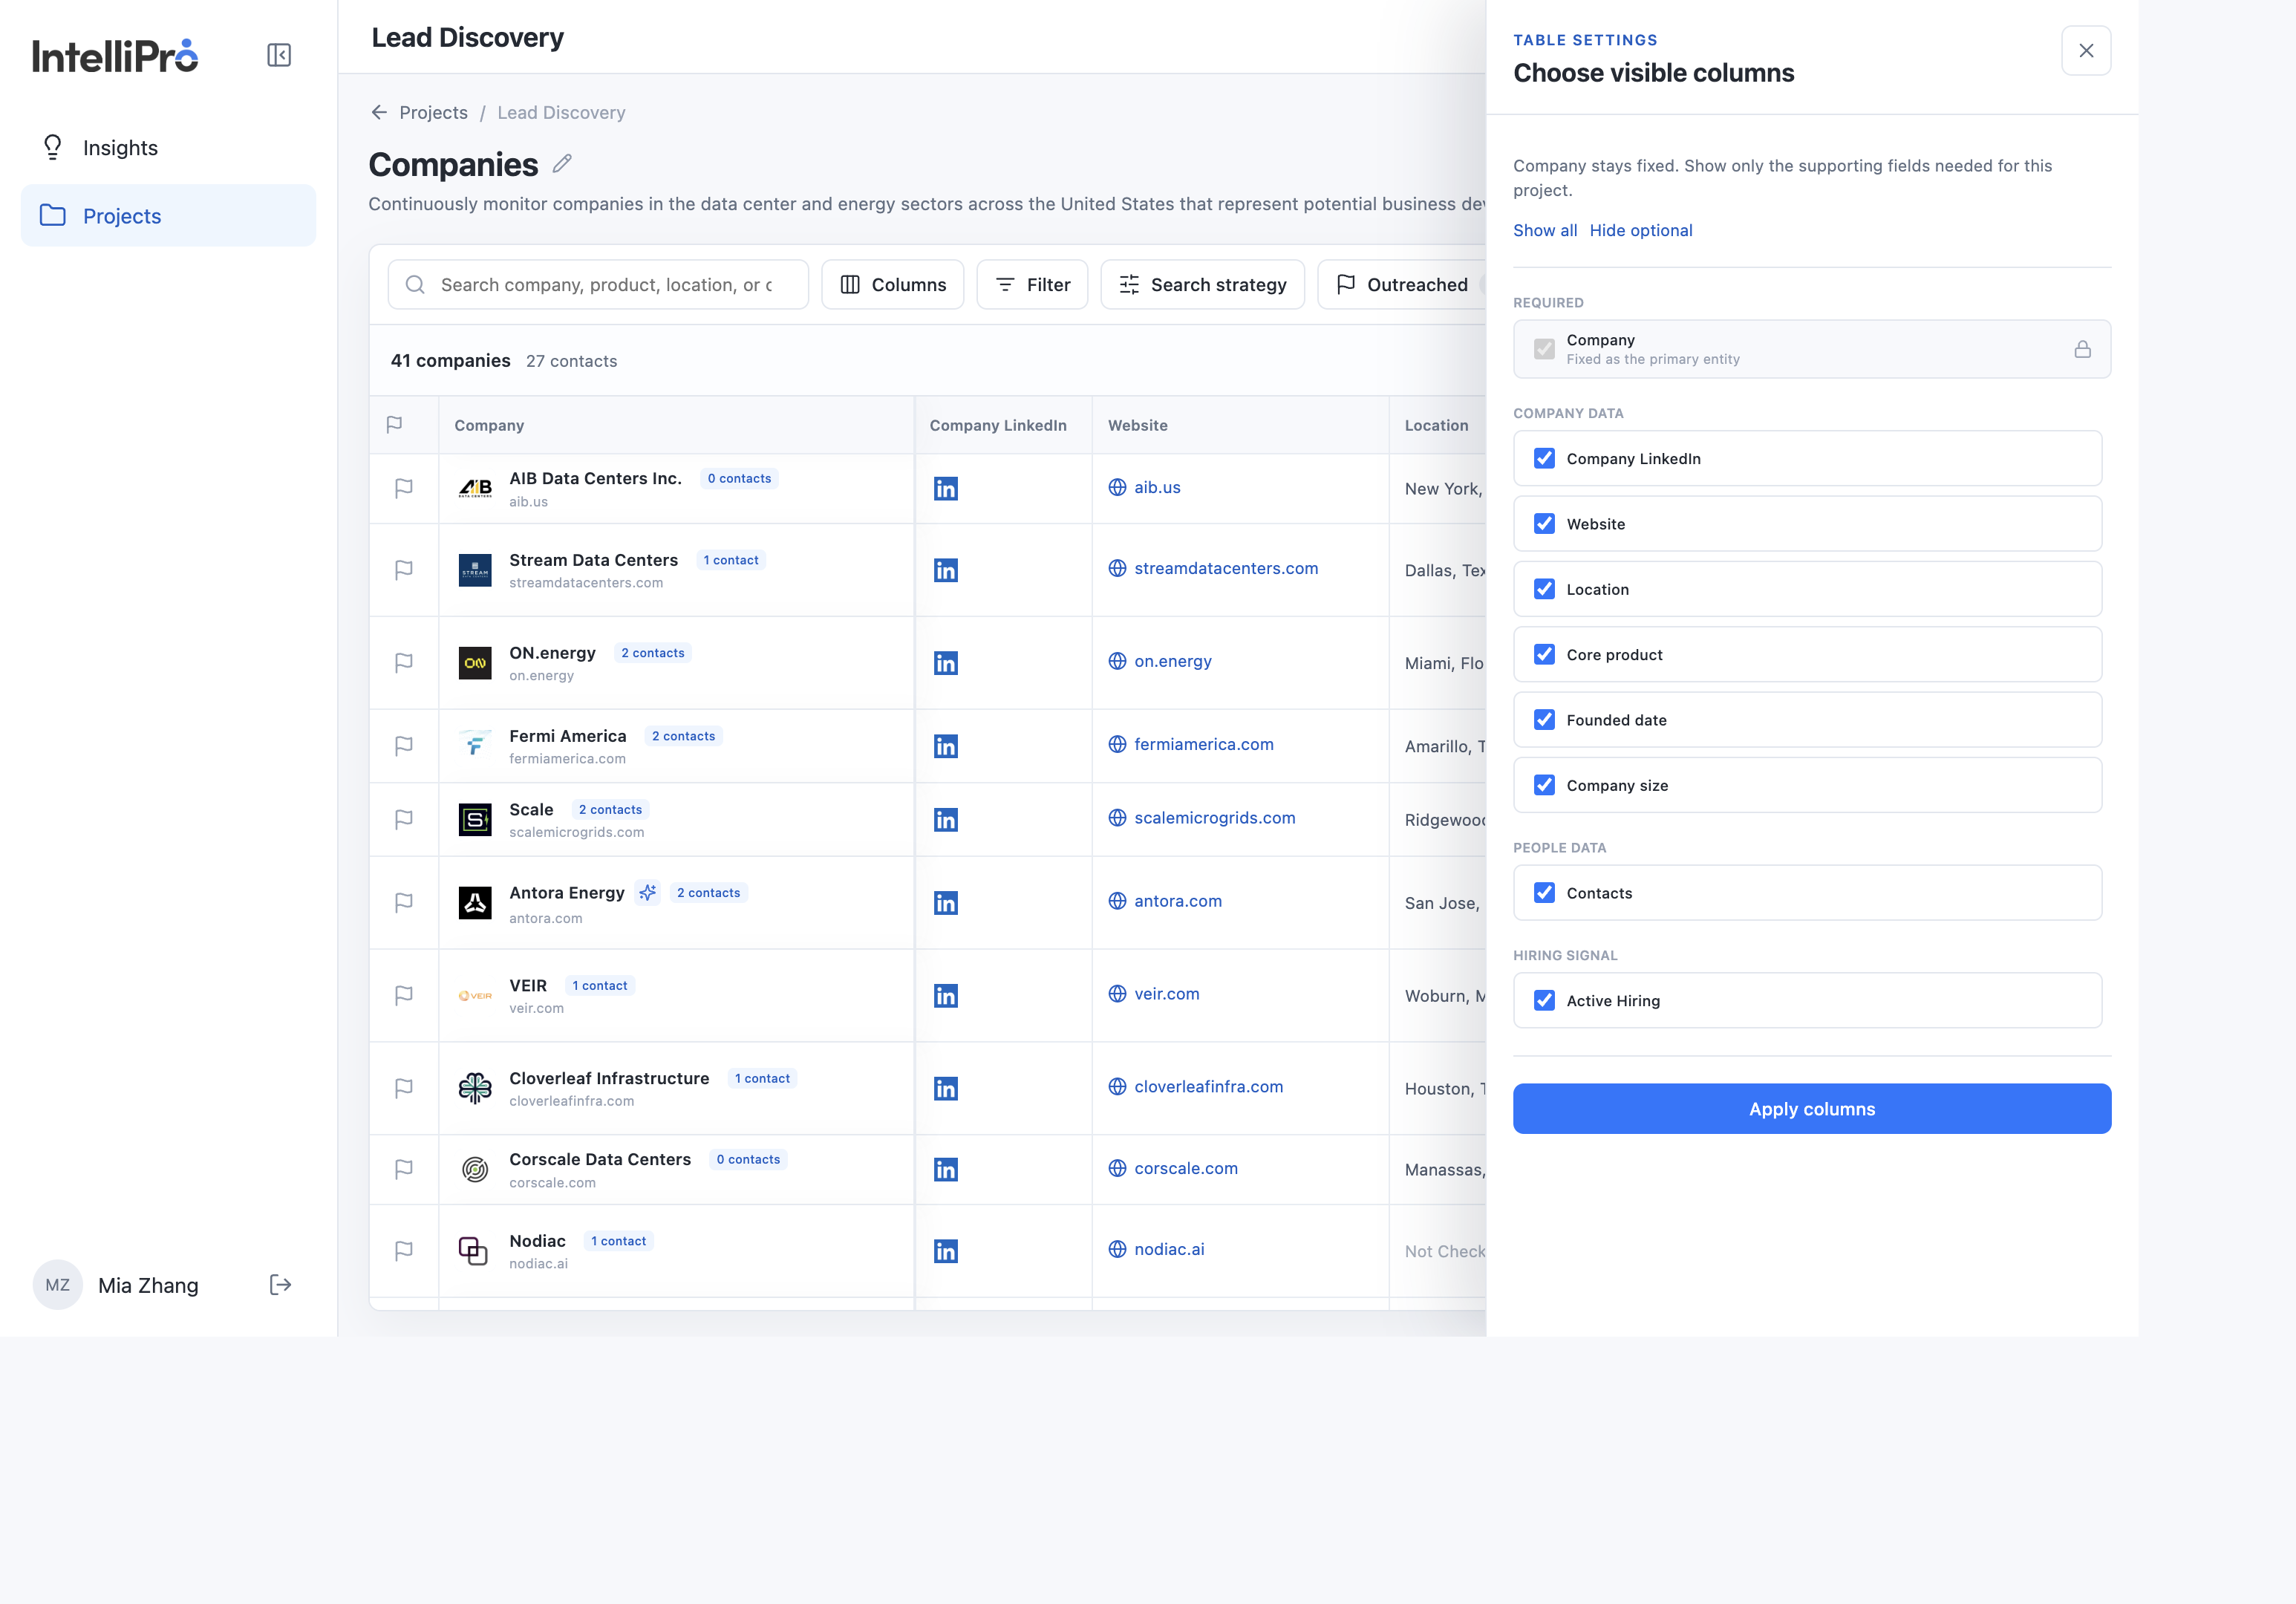Flag the Fermi America row
The height and width of the screenshot is (1604, 2296).
tap(404, 746)
